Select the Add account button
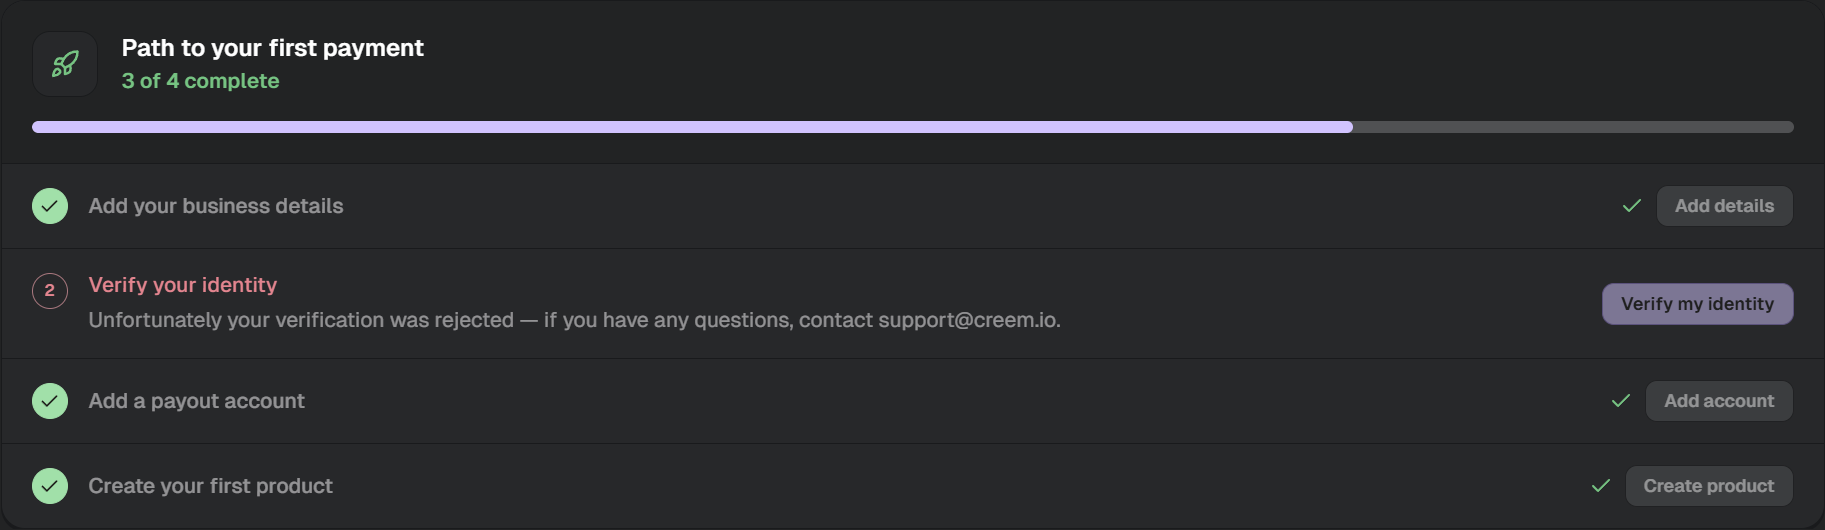 [x=1719, y=401]
